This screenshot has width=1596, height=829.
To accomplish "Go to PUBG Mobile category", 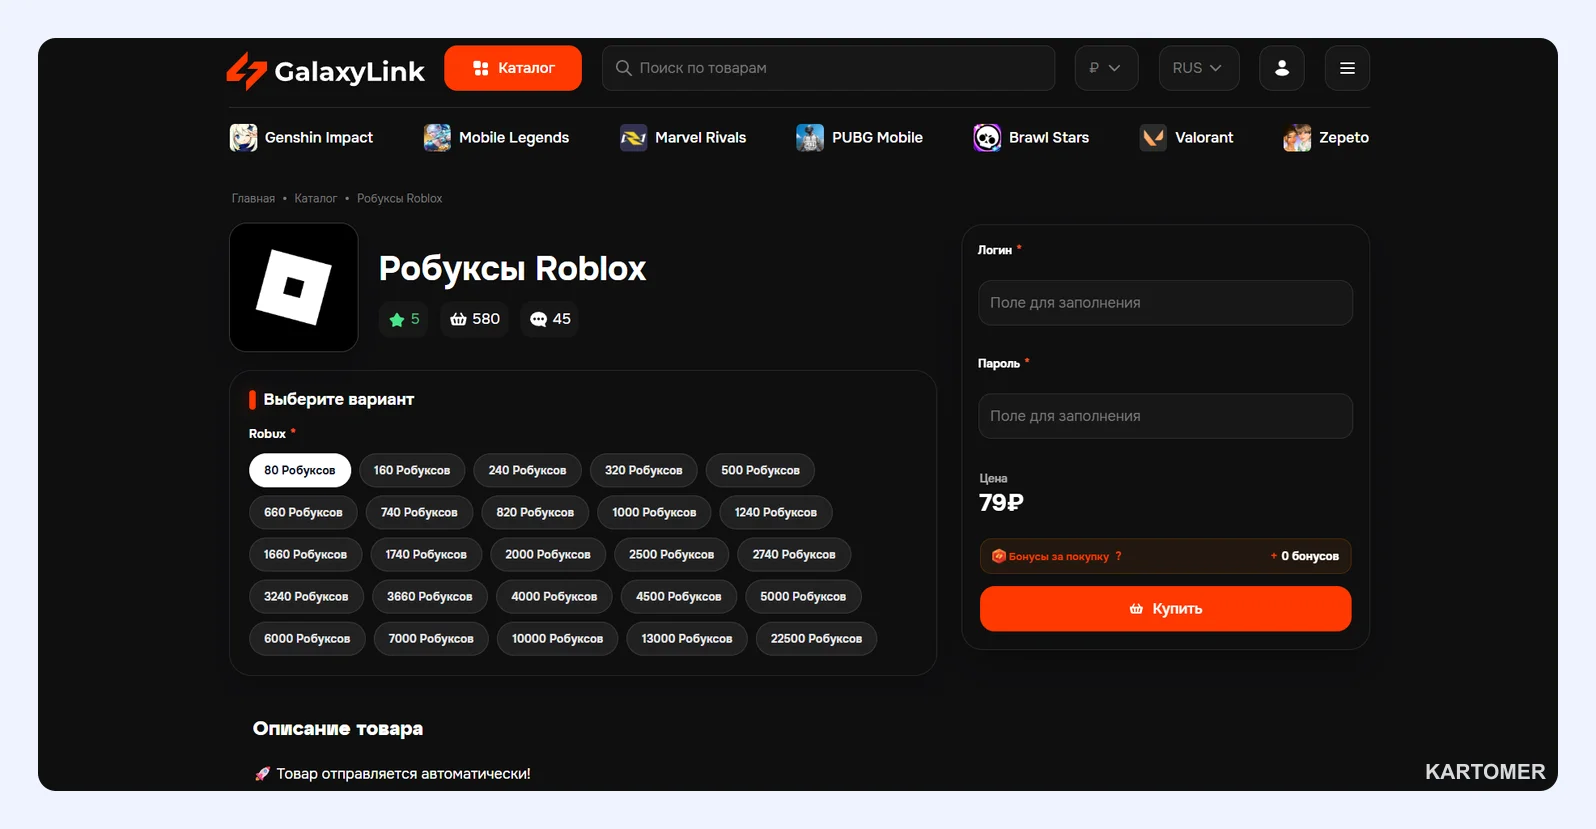I will click(x=860, y=138).
